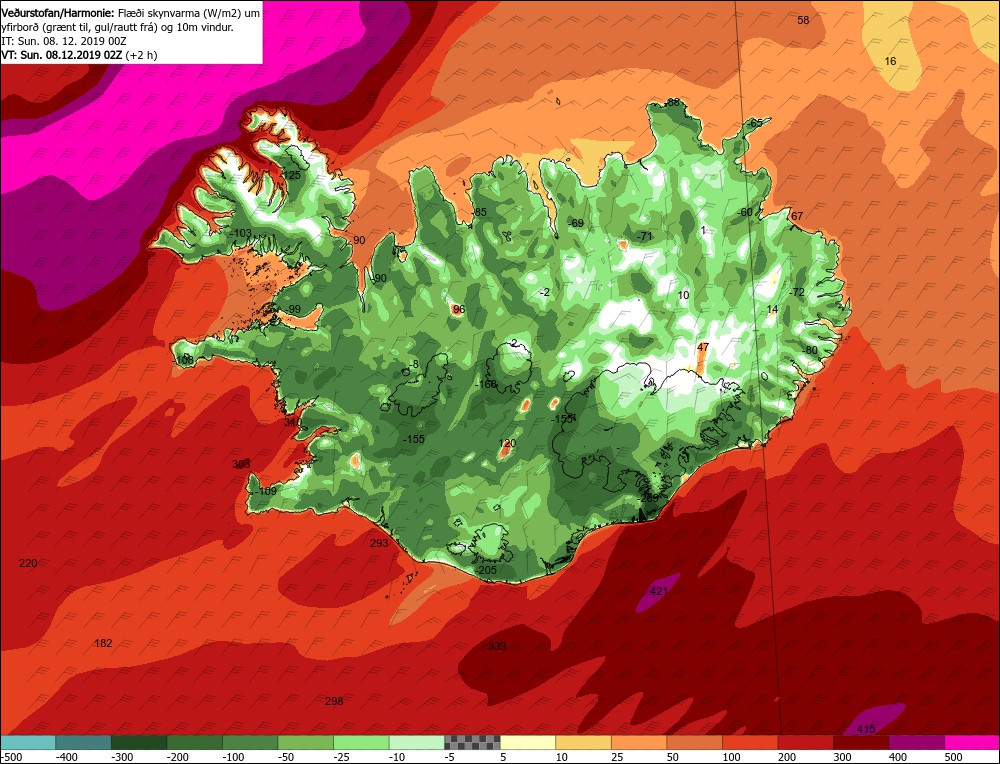The height and width of the screenshot is (764, 1000).
Task: Select the orange legend swatch above 25
Action: [x=638, y=742]
